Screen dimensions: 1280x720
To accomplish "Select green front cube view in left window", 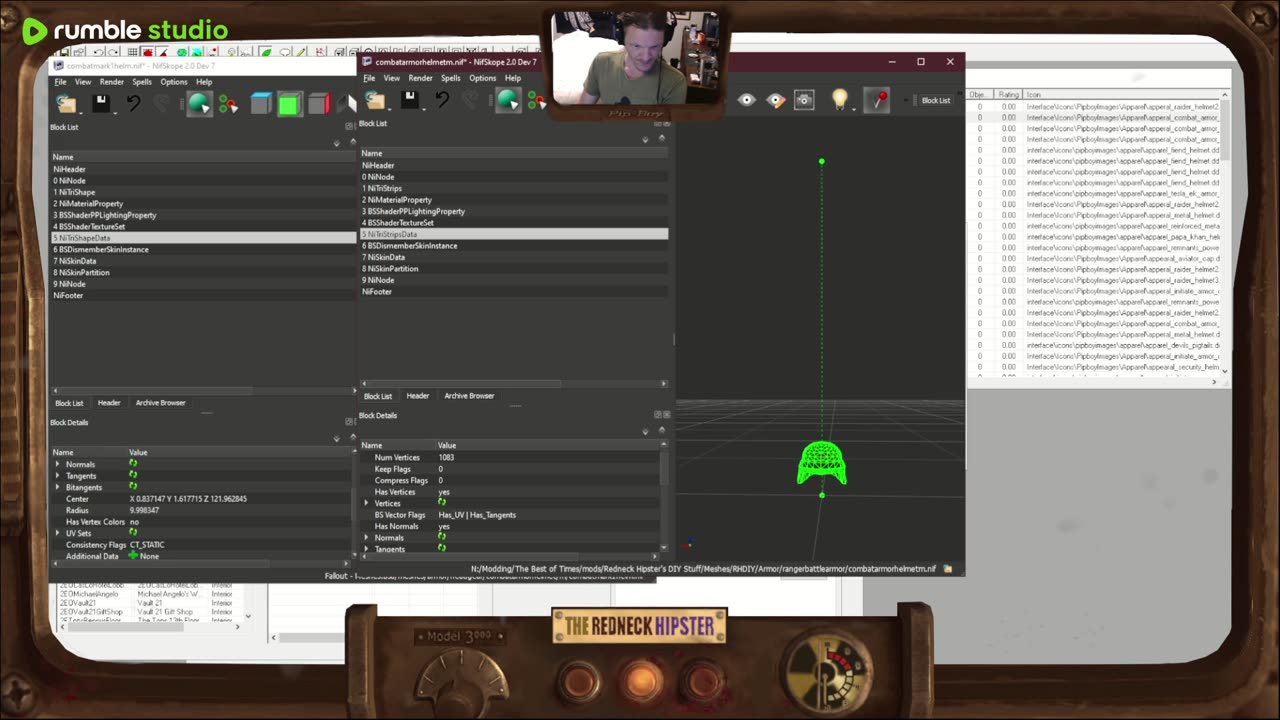I will click(x=289, y=103).
